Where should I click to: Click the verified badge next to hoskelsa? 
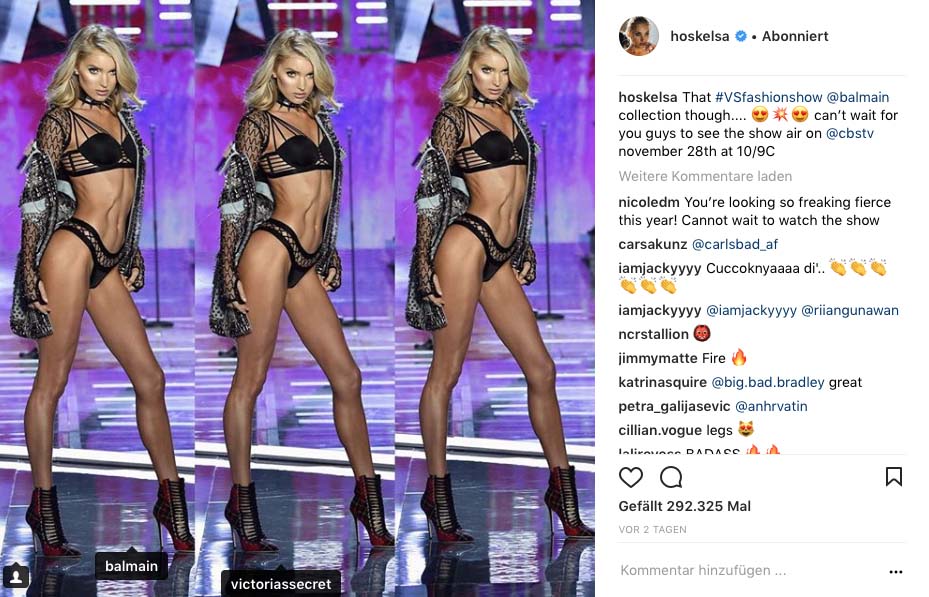click(x=741, y=36)
